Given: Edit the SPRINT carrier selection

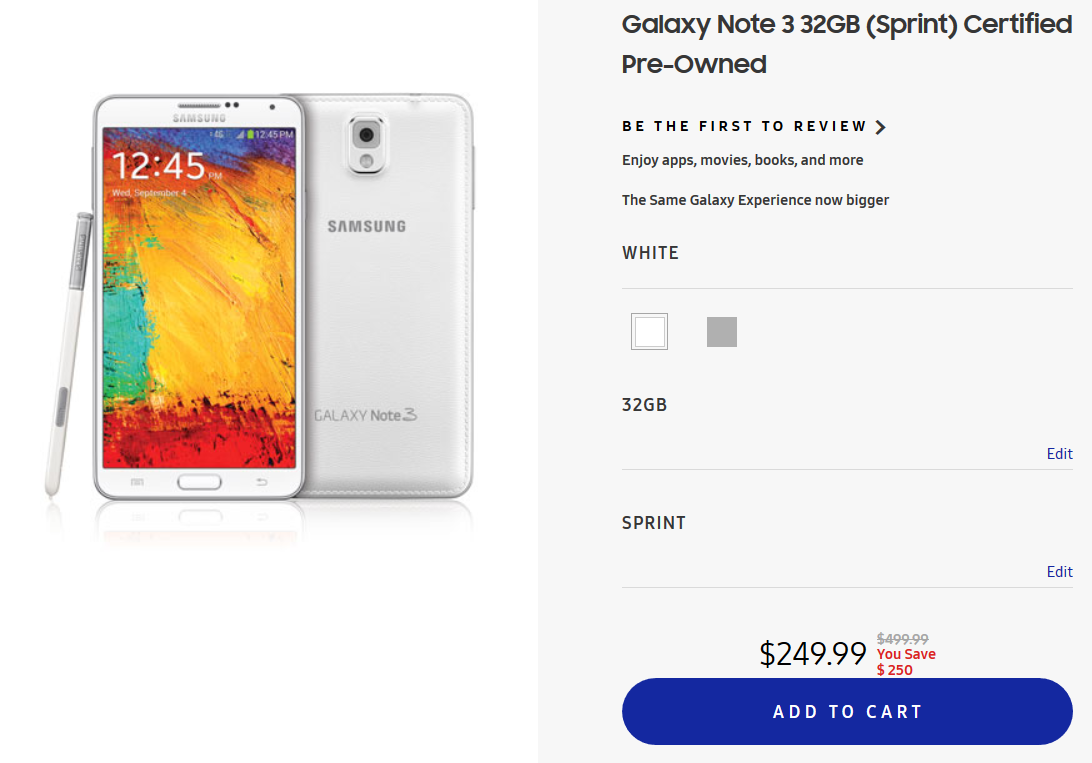Looking at the screenshot, I should (x=1059, y=571).
